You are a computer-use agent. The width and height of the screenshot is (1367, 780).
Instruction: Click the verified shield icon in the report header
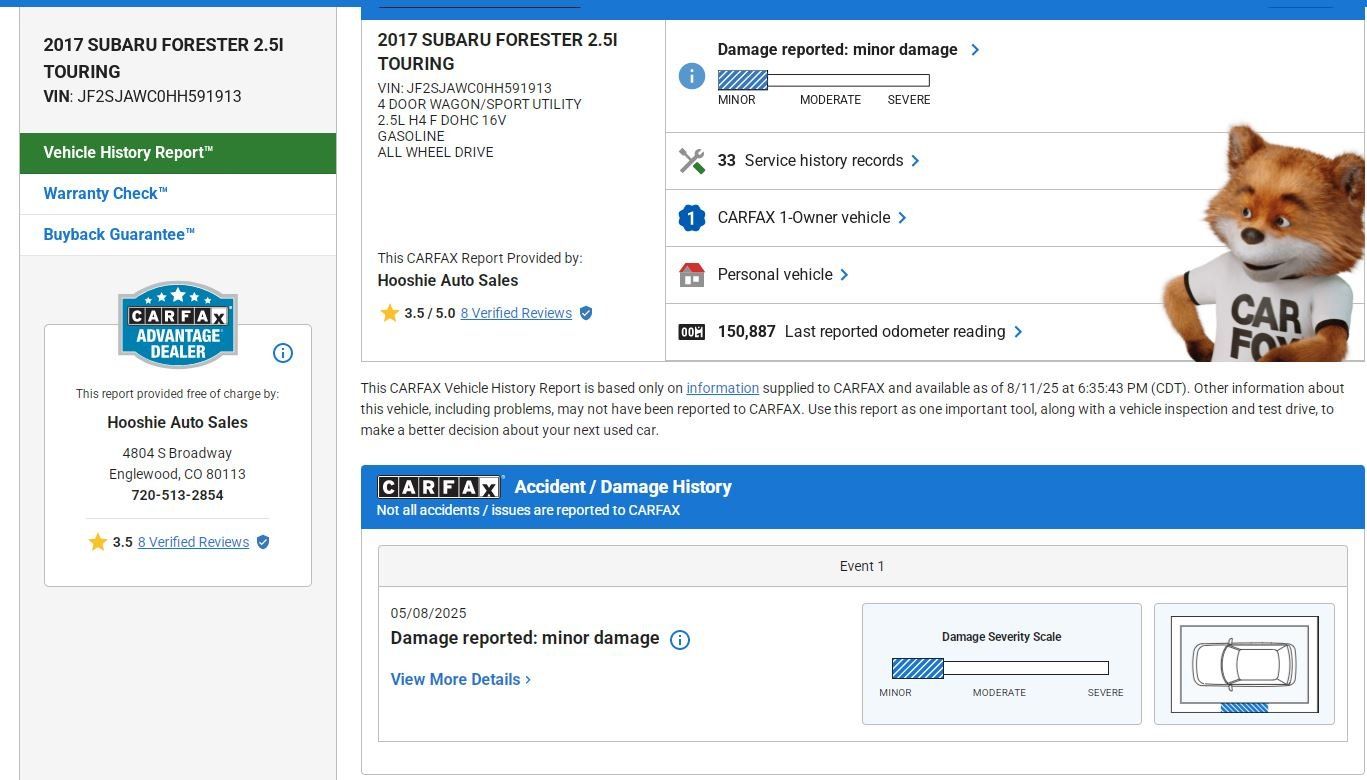pos(586,313)
